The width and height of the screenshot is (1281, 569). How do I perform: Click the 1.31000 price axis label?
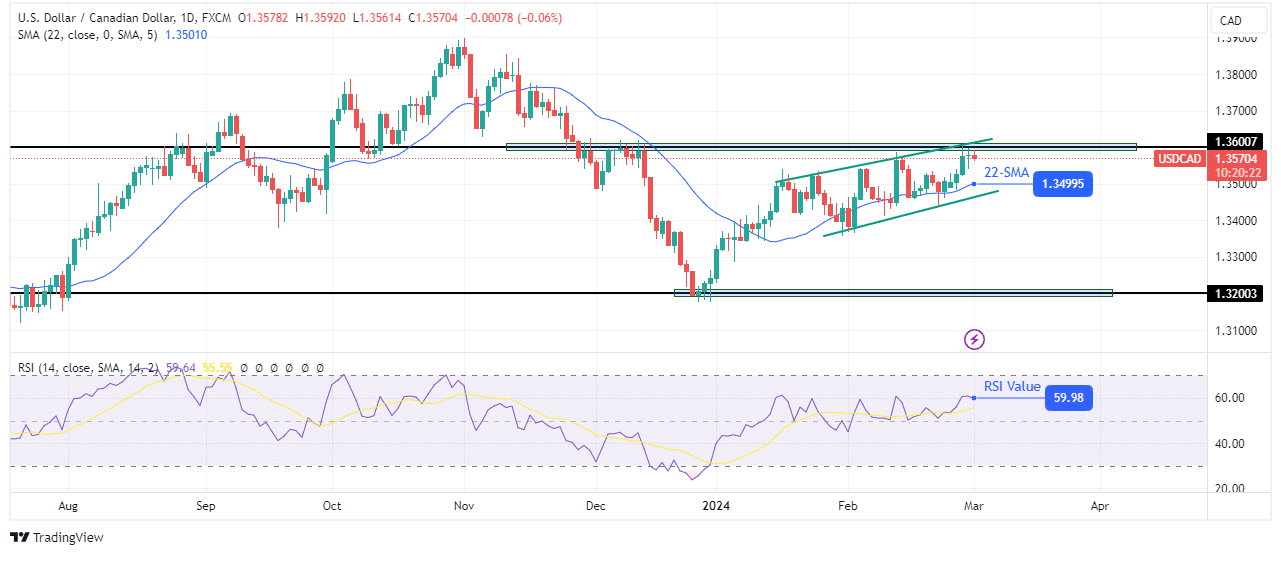click(1236, 330)
